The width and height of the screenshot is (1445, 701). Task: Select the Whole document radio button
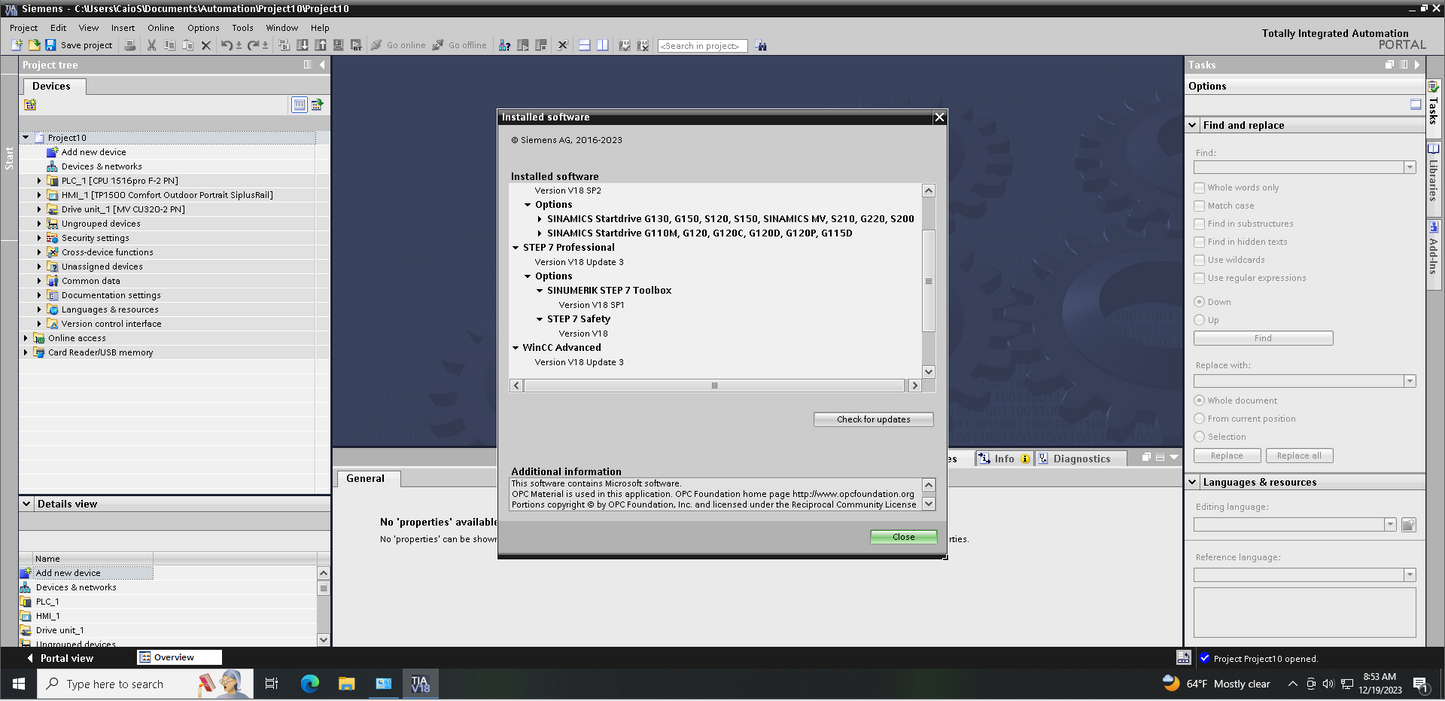(1200, 401)
